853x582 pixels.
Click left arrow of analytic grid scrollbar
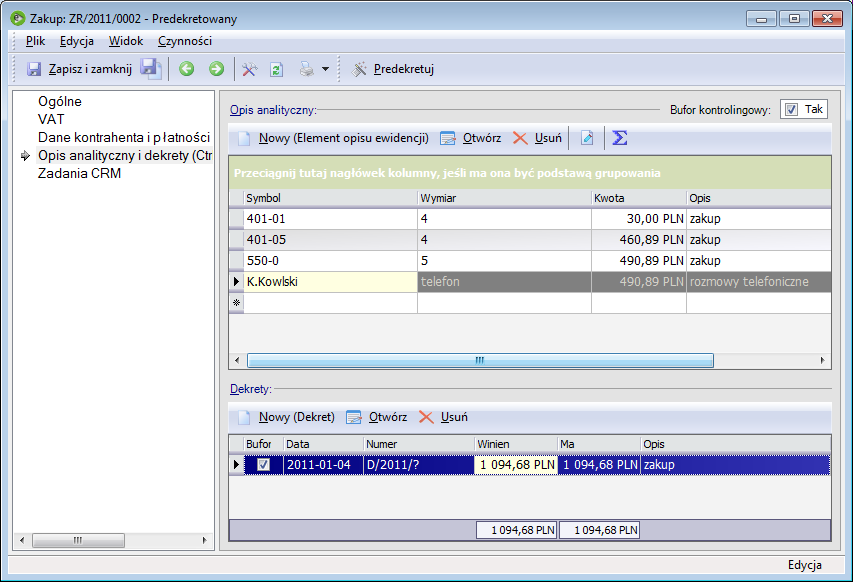click(237, 360)
